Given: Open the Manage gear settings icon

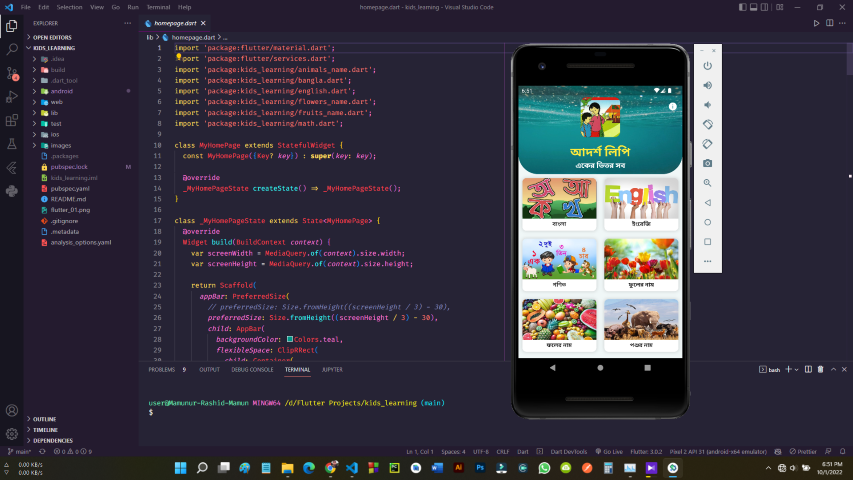Looking at the screenshot, I should (x=11, y=434).
